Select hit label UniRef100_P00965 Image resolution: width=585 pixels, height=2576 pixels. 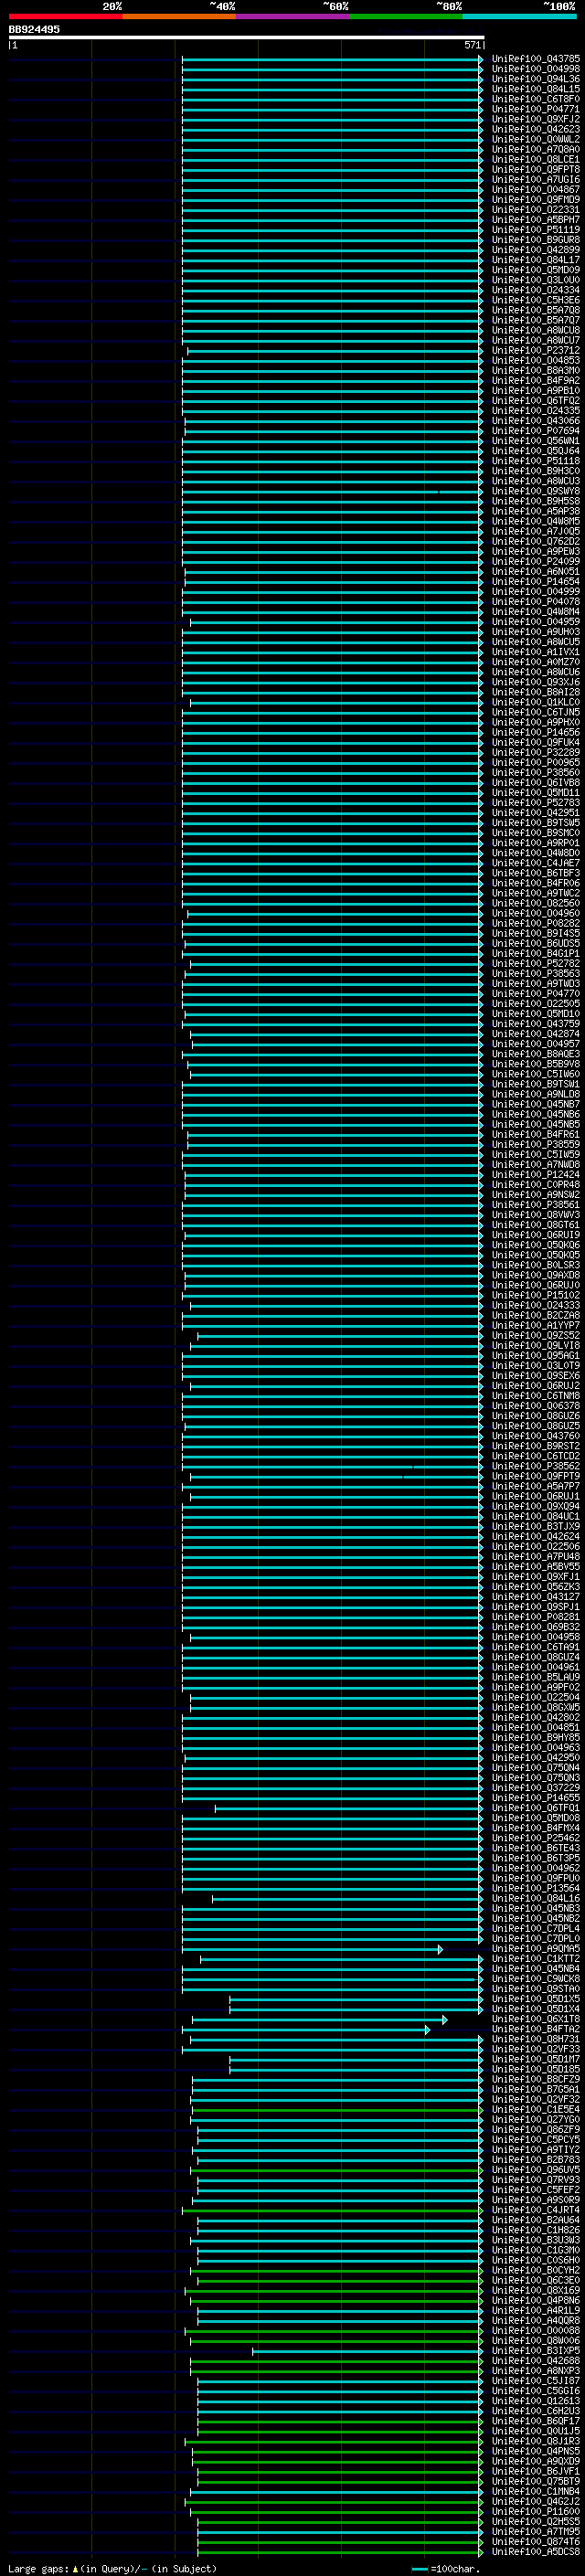point(535,762)
